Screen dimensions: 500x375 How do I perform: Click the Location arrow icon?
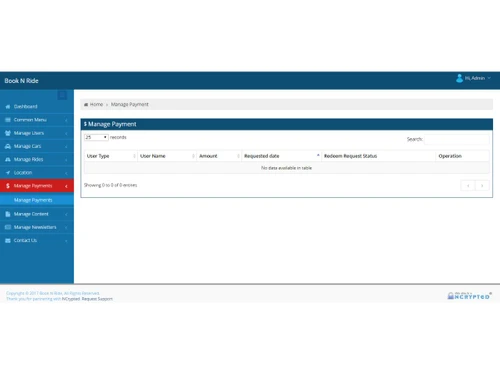(8, 173)
